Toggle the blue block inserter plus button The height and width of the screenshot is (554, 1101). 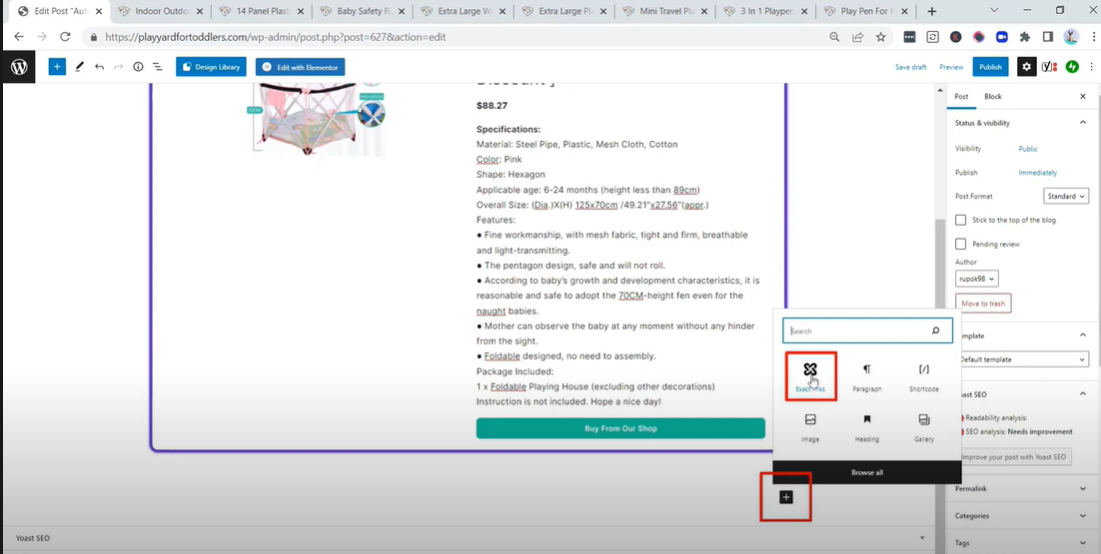point(57,67)
